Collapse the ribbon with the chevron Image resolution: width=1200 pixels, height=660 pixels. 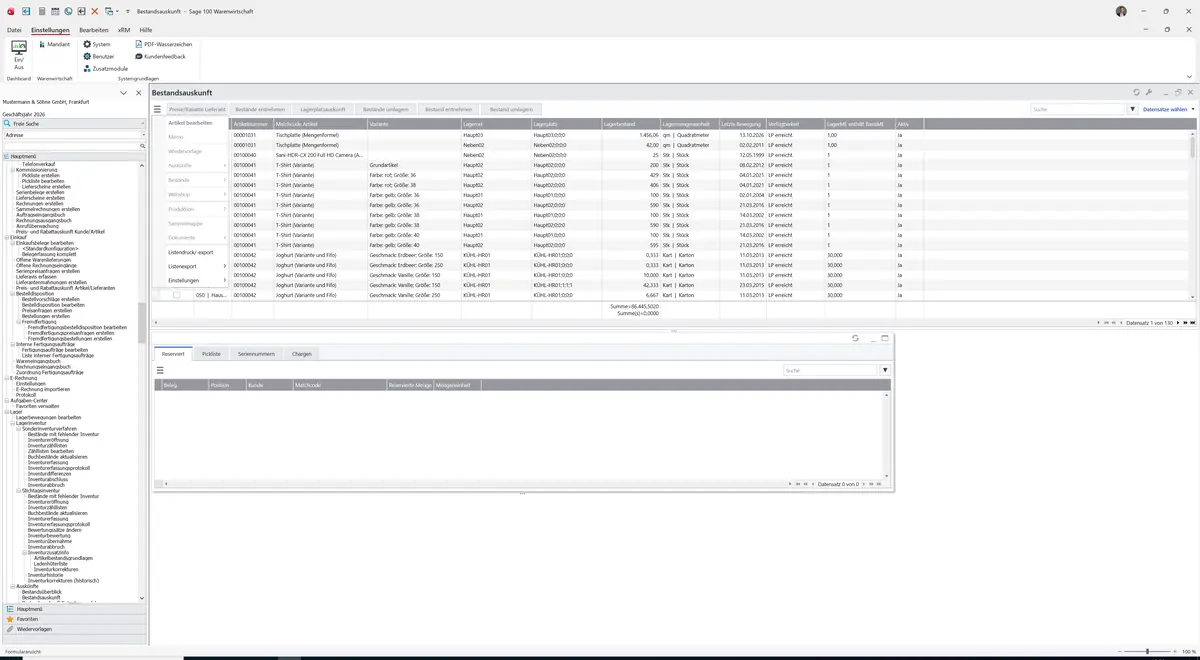pyautogui.click(x=1189, y=77)
